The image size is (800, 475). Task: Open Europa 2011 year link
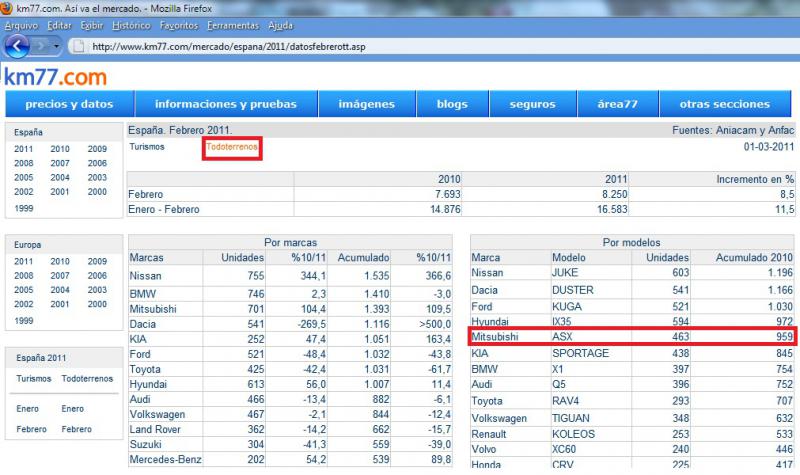pos(23,261)
